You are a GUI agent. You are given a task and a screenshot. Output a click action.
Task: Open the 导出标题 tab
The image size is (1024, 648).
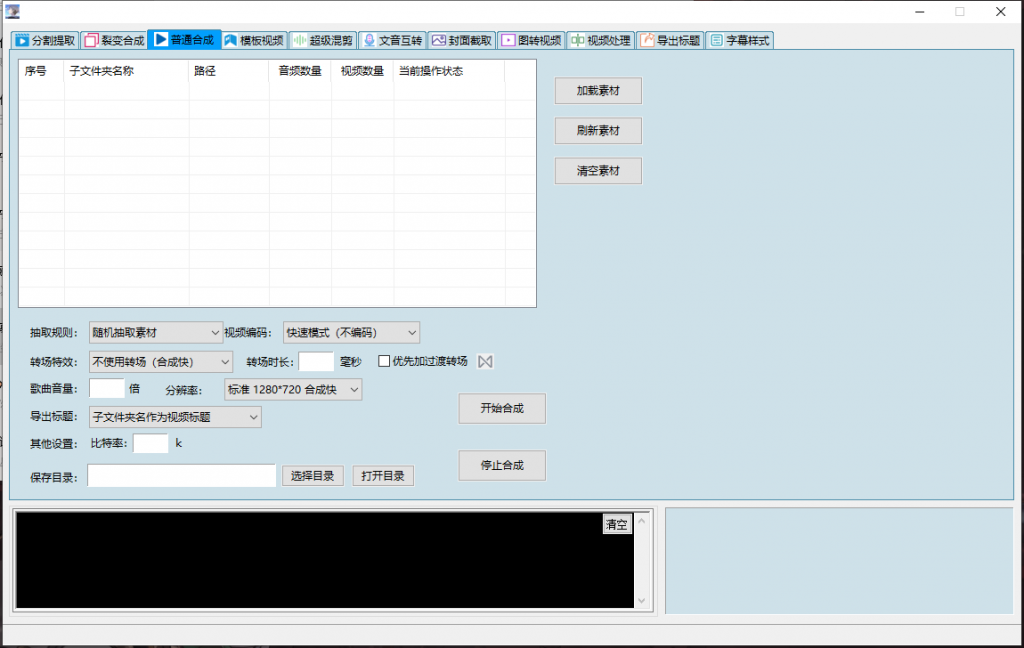pyautogui.click(x=670, y=41)
